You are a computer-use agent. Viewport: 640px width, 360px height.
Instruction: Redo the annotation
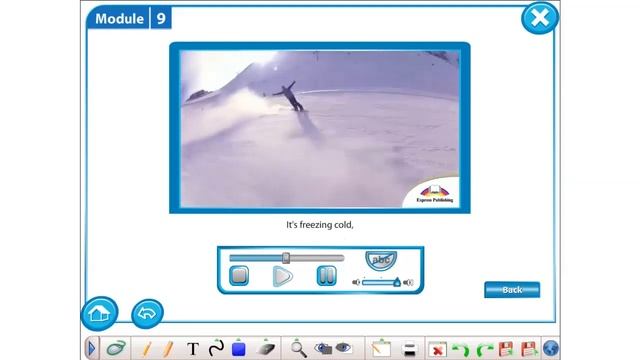point(484,350)
